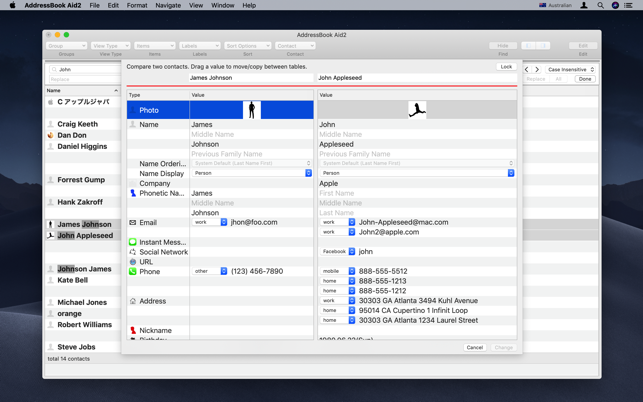Open the Navigate menu

point(168,5)
